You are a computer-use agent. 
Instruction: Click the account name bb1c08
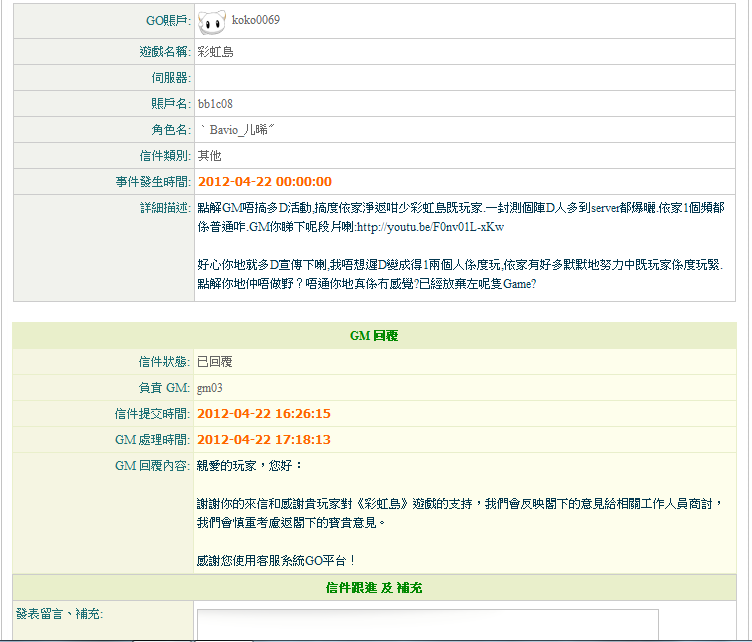(215, 103)
